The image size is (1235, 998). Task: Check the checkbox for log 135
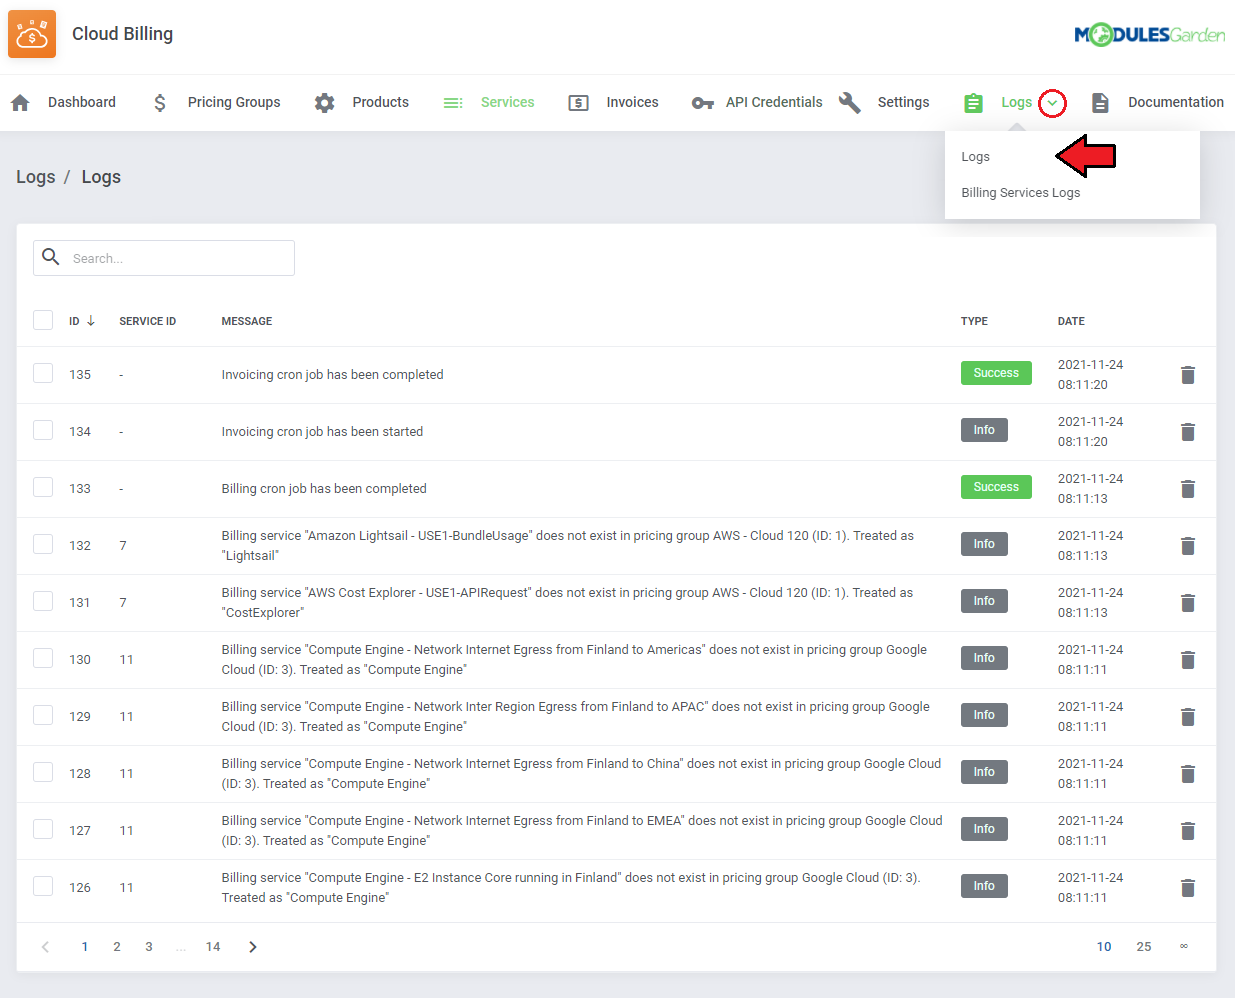[43, 373]
